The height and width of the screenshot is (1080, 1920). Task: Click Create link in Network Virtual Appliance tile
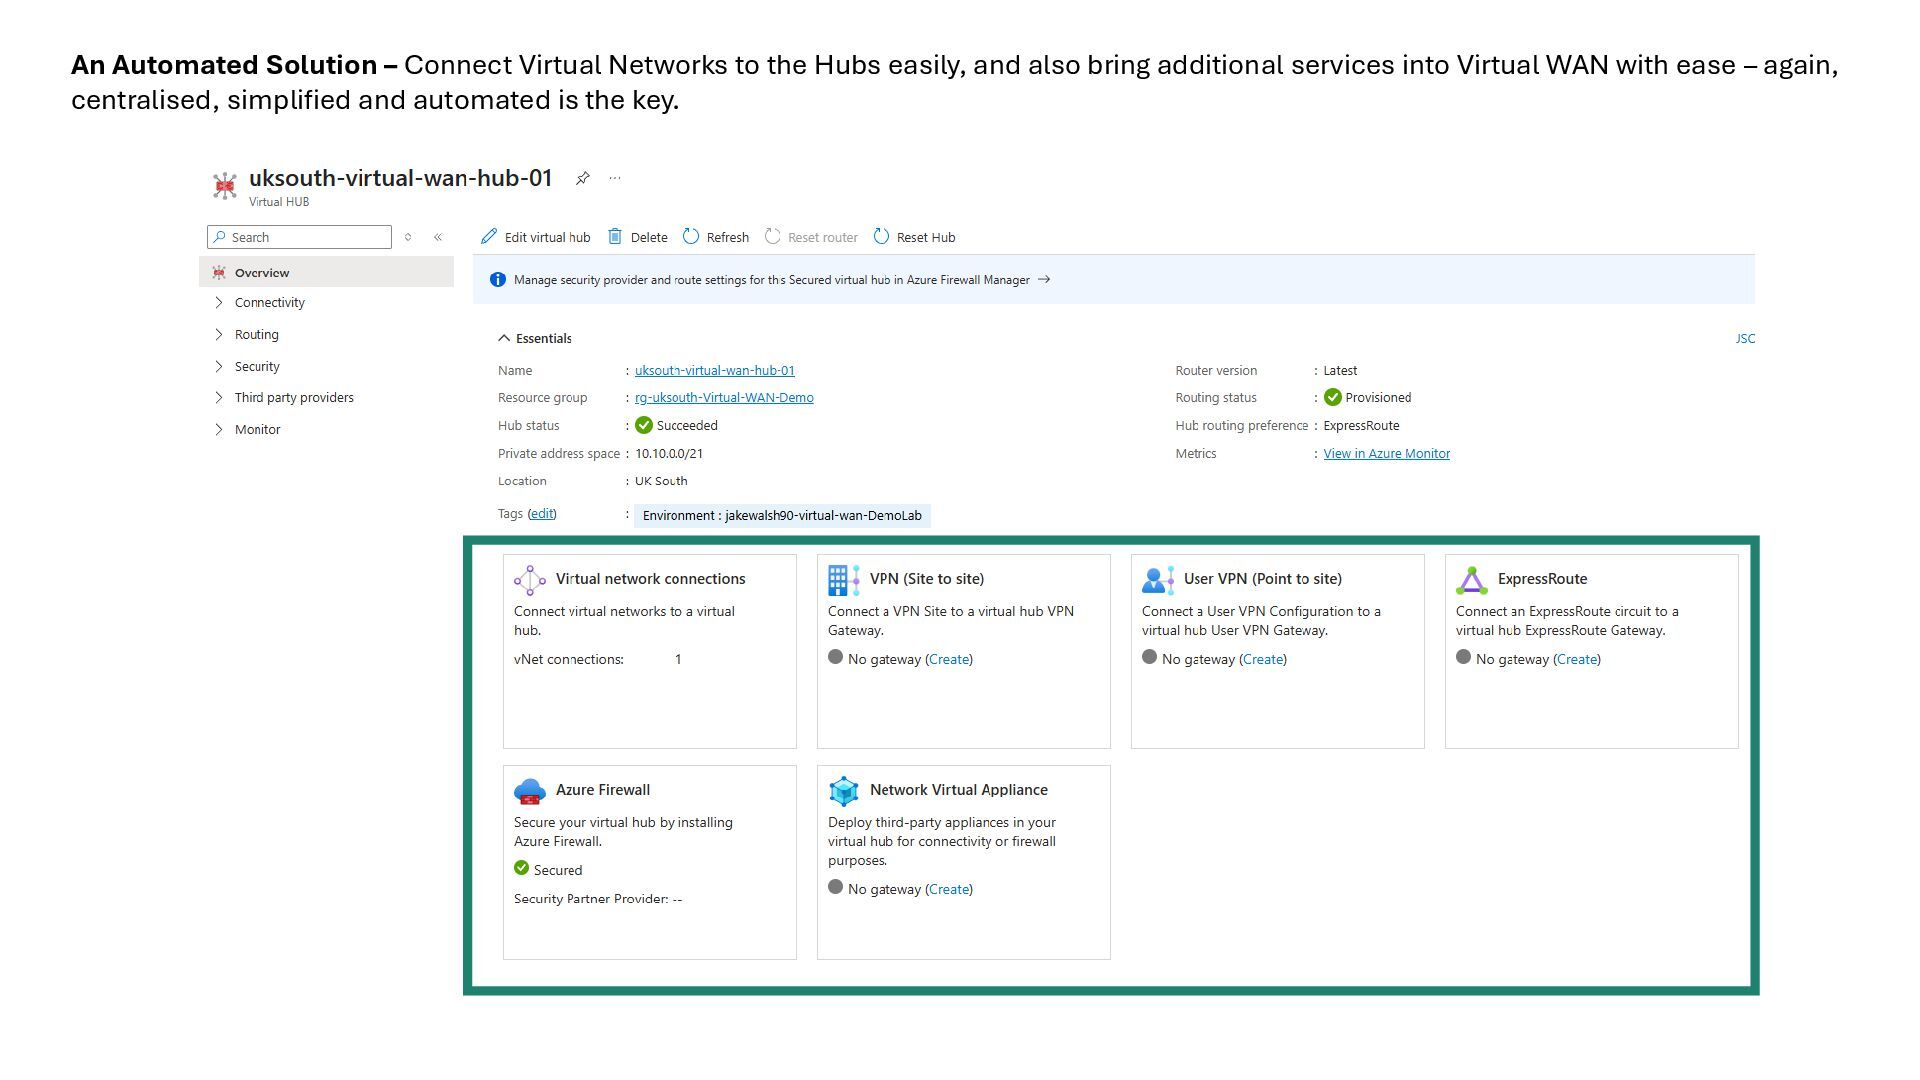(949, 889)
